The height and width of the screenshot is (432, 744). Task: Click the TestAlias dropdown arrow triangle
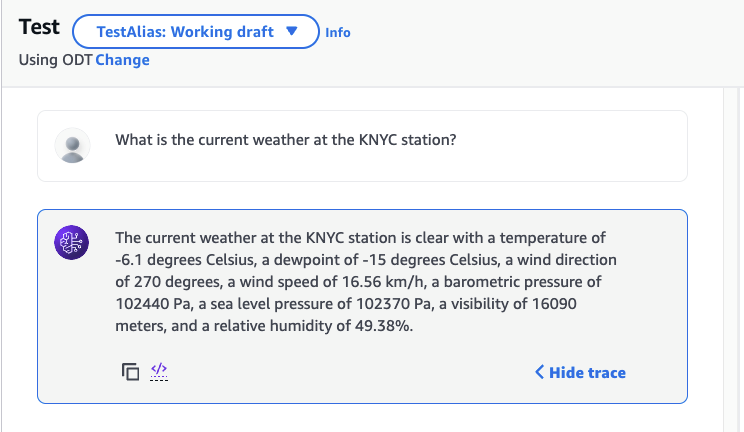292,32
